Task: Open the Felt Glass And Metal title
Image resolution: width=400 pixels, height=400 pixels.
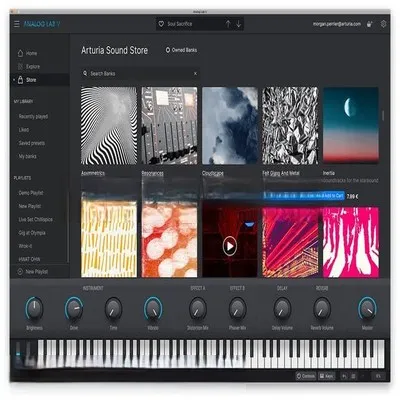Action: pyautogui.click(x=281, y=173)
